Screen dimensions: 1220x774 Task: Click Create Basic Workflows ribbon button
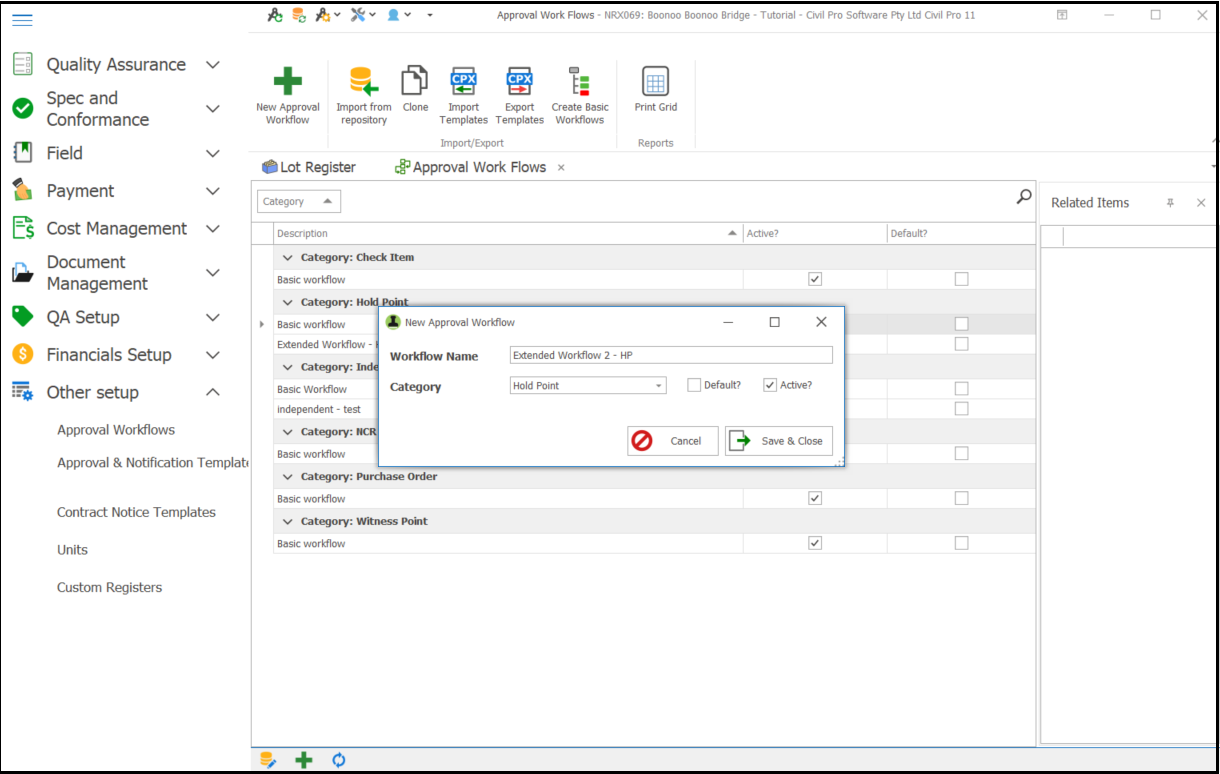580,96
